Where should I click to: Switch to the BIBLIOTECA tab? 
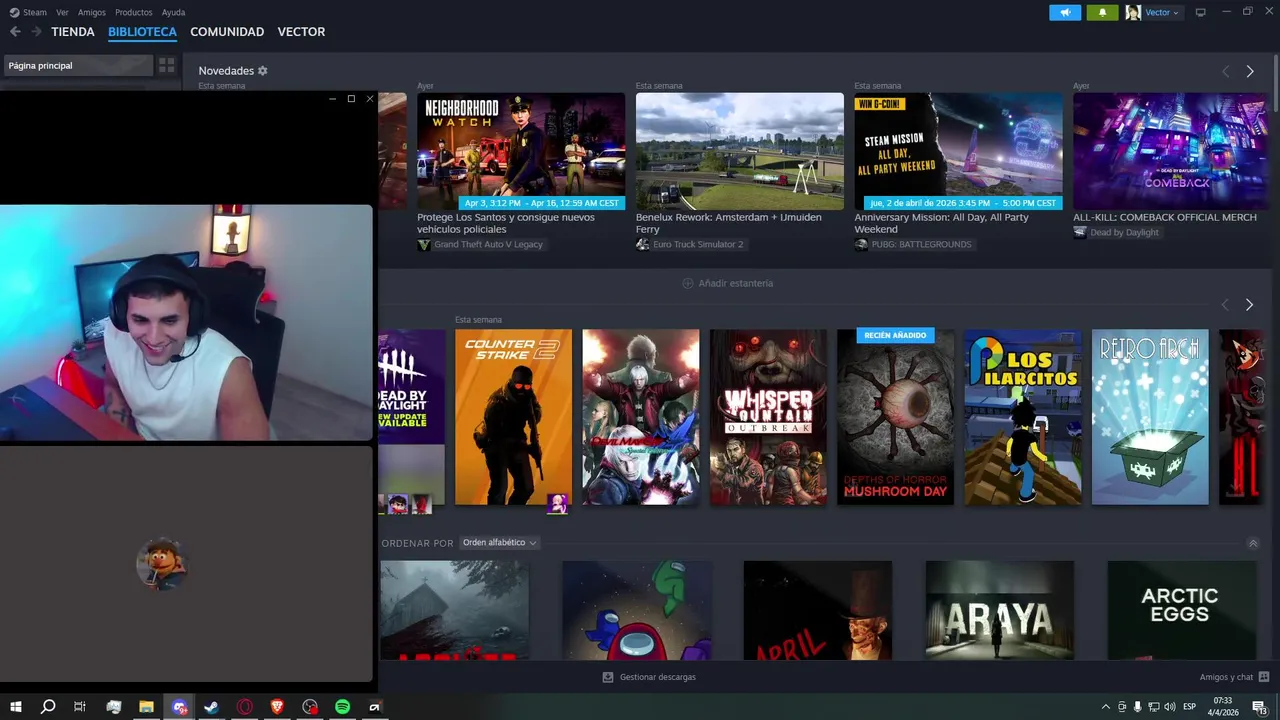[142, 32]
